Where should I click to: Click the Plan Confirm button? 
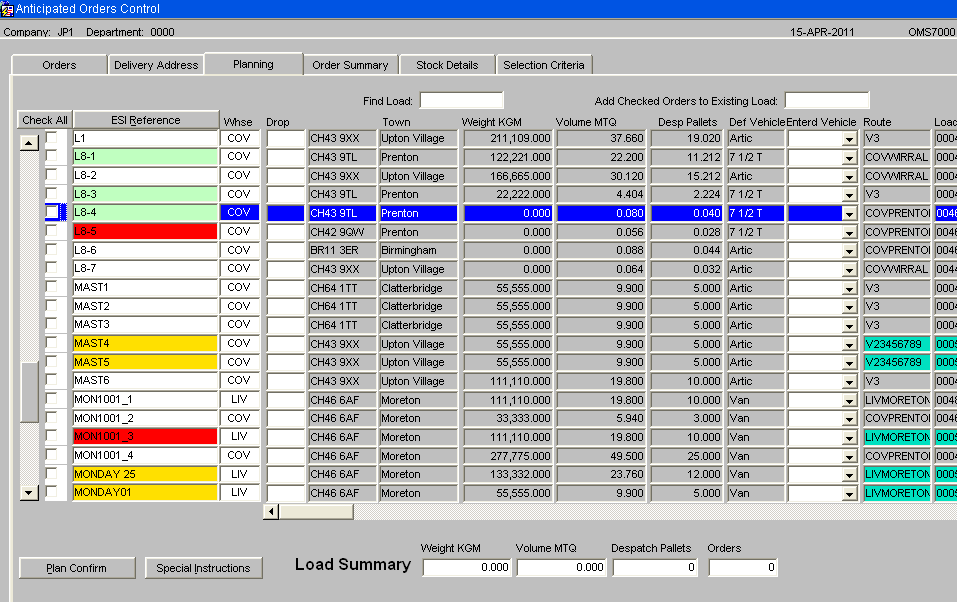pos(77,568)
